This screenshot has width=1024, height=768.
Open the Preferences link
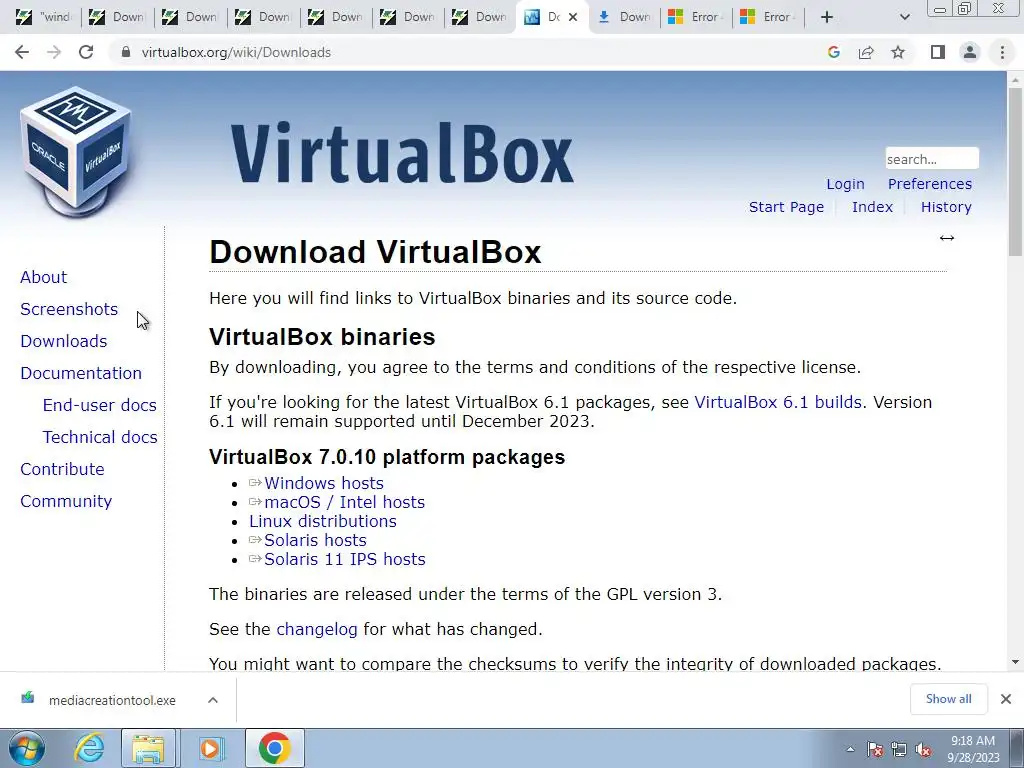pos(929,184)
